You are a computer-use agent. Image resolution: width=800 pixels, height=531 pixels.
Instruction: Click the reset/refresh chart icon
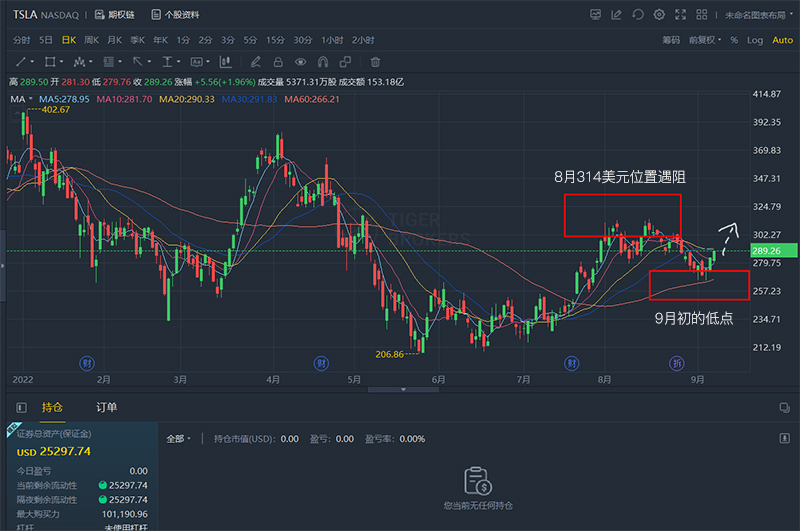pyautogui.click(x=638, y=15)
